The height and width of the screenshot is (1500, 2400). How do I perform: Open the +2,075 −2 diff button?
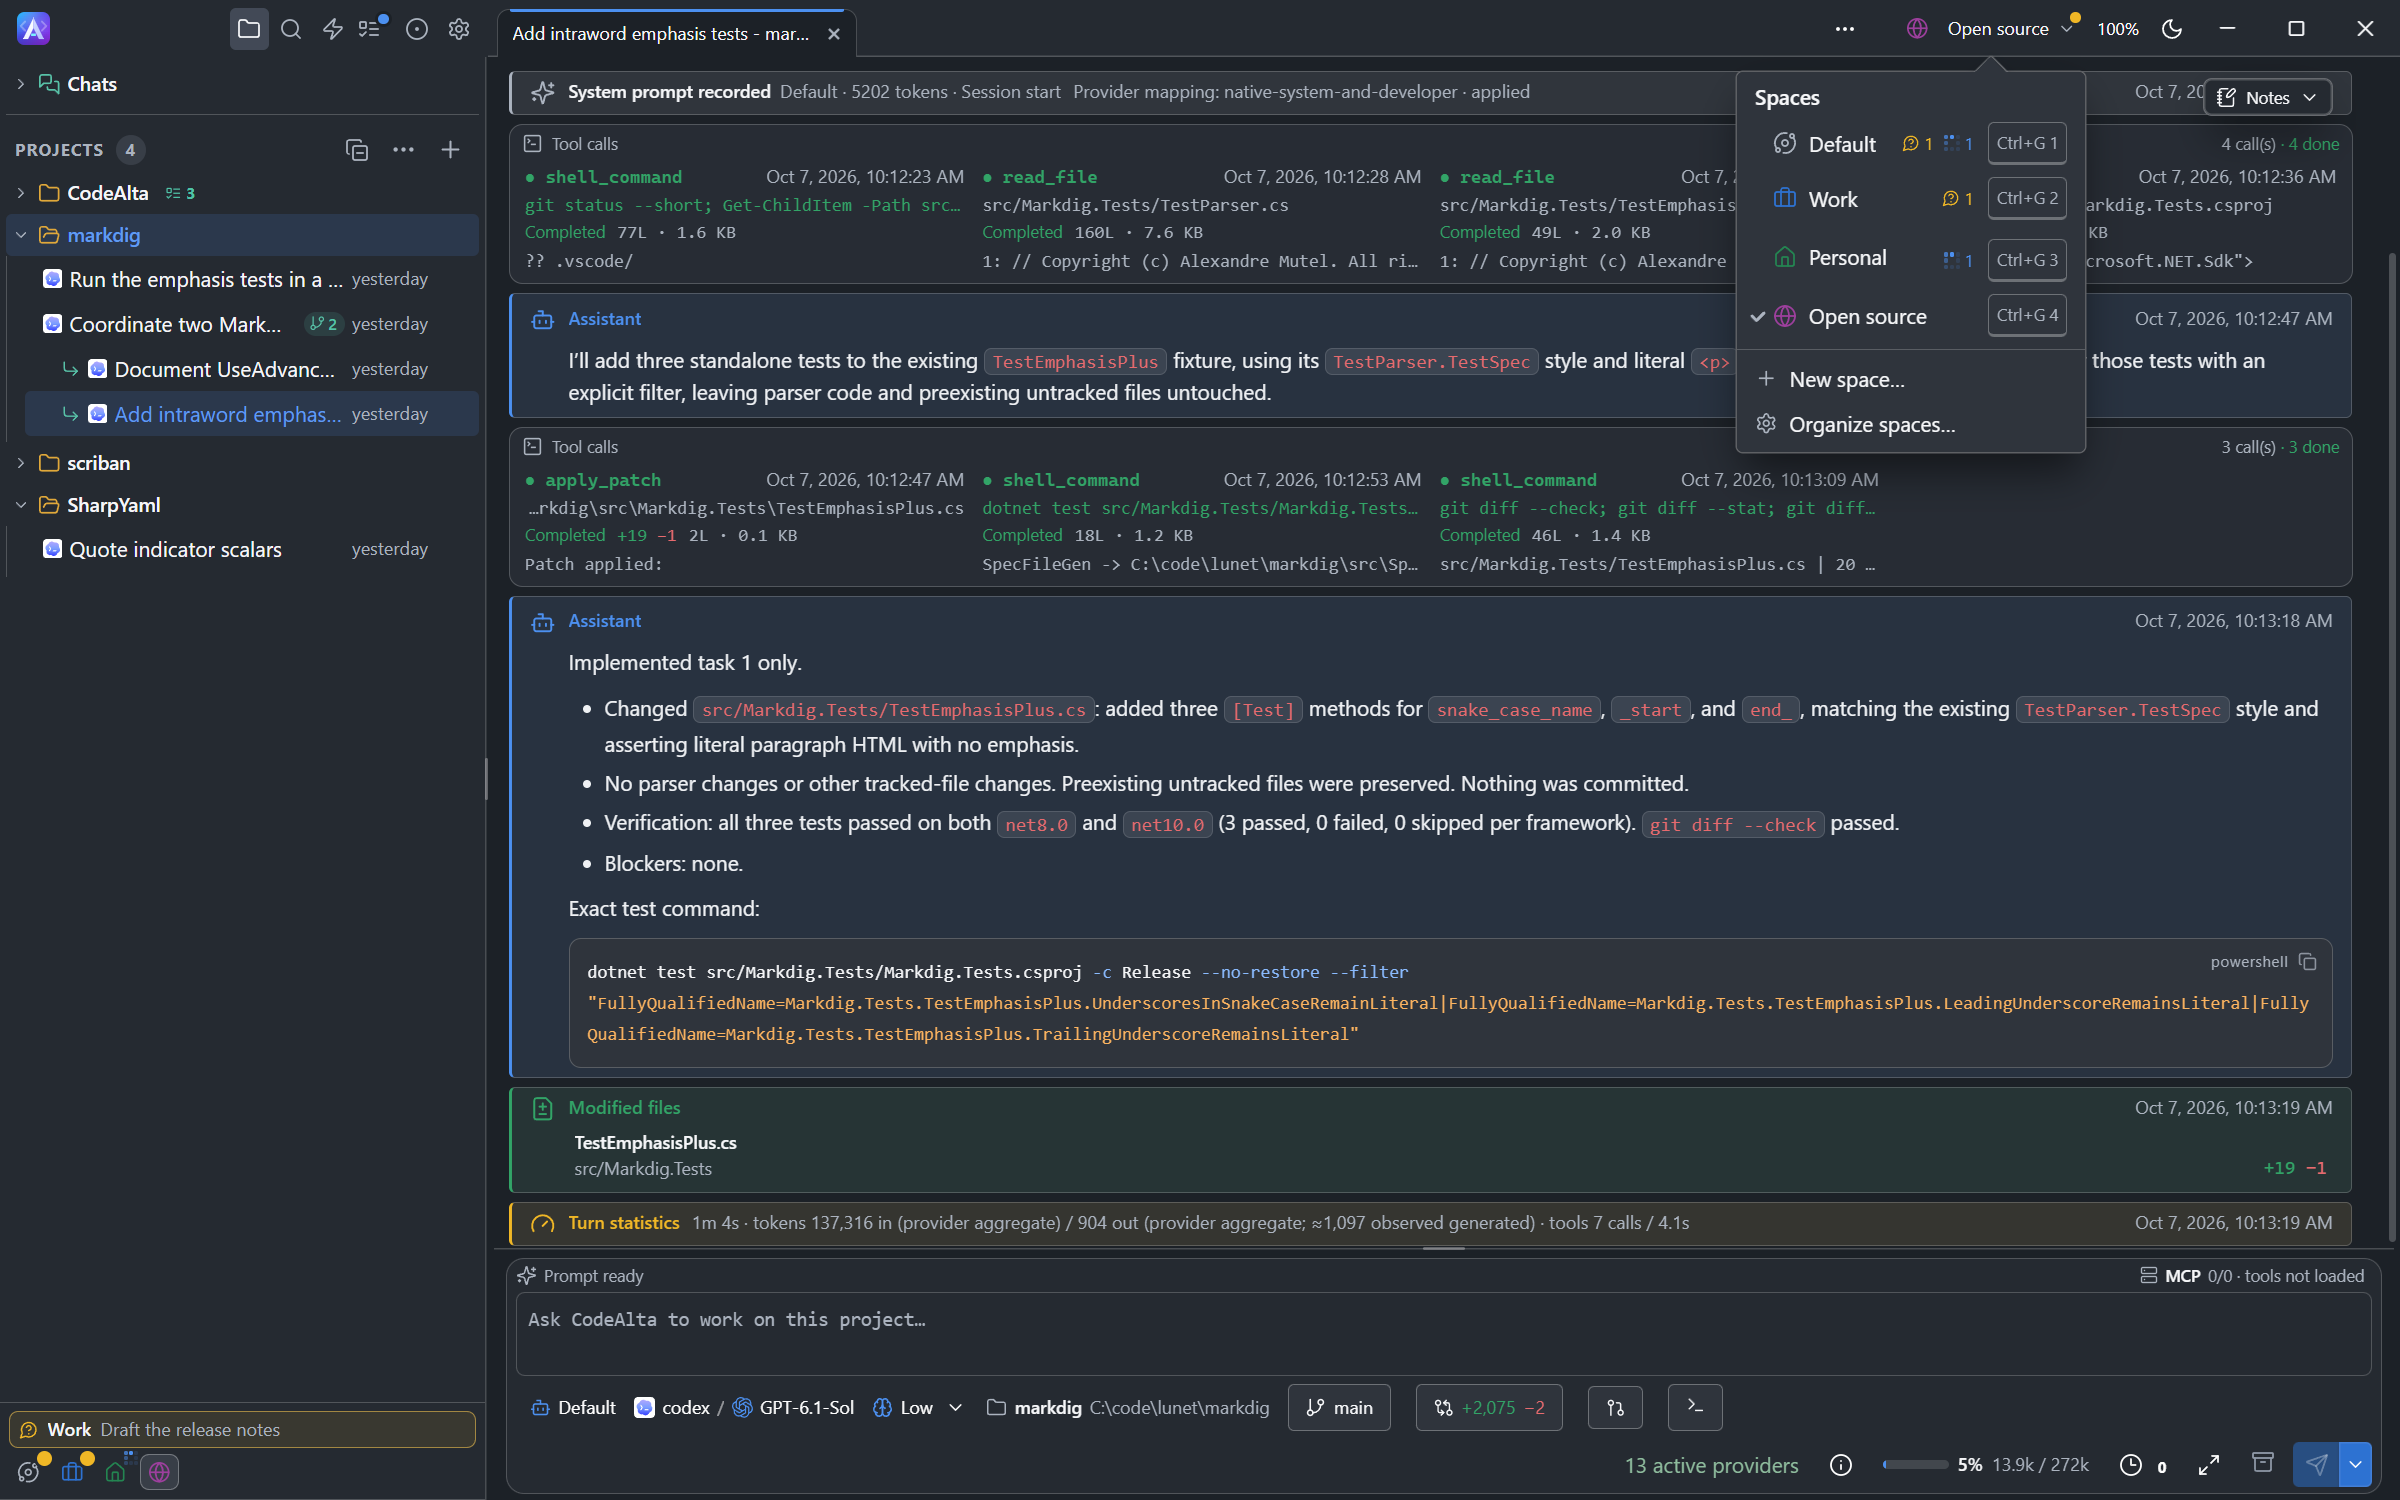tap(1489, 1407)
